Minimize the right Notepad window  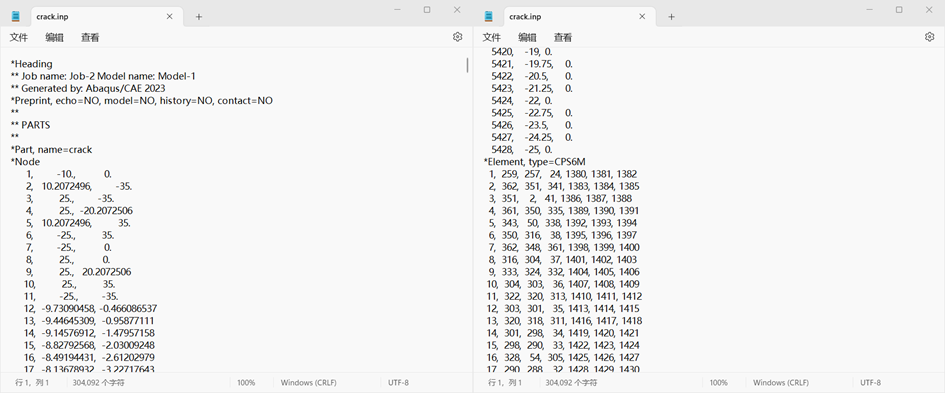(x=870, y=10)
